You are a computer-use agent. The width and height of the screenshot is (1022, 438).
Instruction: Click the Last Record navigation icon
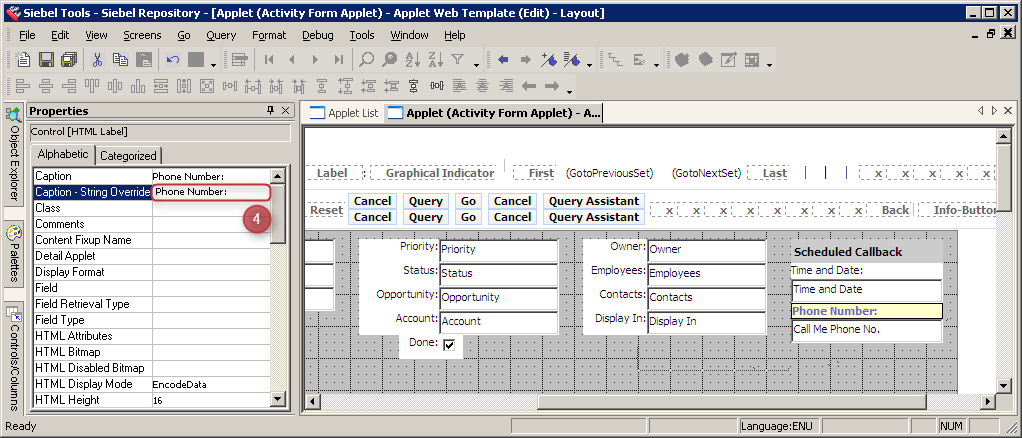(338, 60)
